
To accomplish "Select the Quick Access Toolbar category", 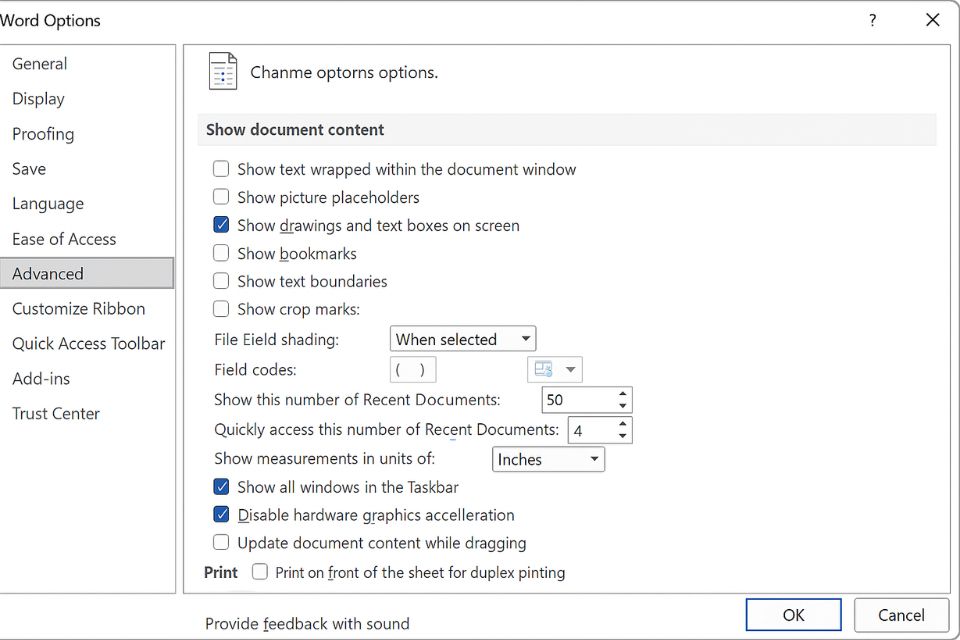I will click(x=88, y=344).
